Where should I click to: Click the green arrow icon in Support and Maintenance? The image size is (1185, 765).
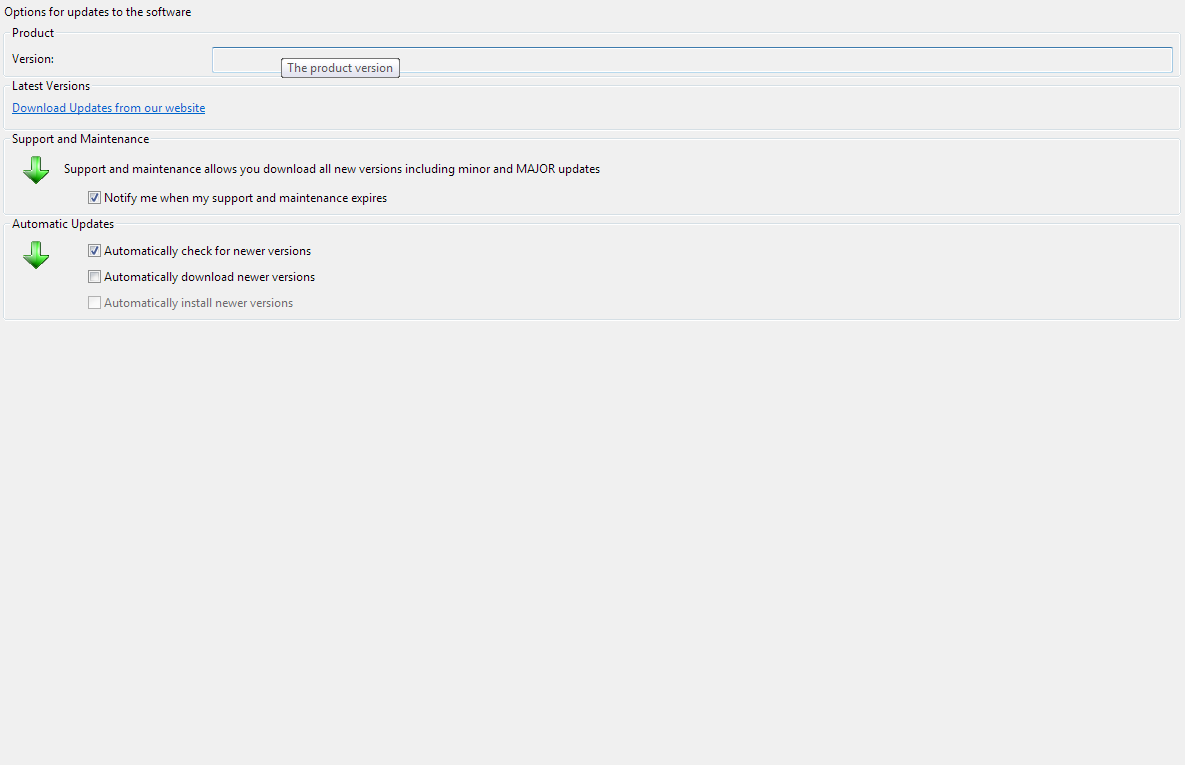36,170
